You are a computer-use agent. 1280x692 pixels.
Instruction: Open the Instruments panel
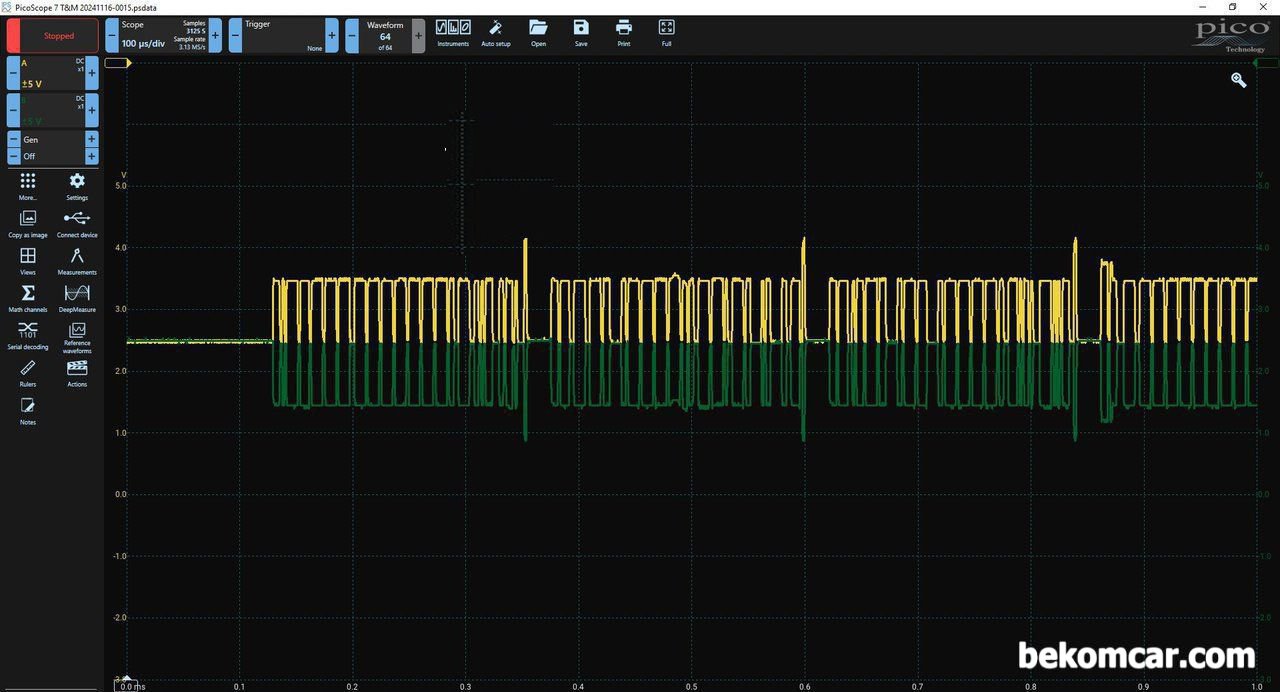(x=453, y=33)
